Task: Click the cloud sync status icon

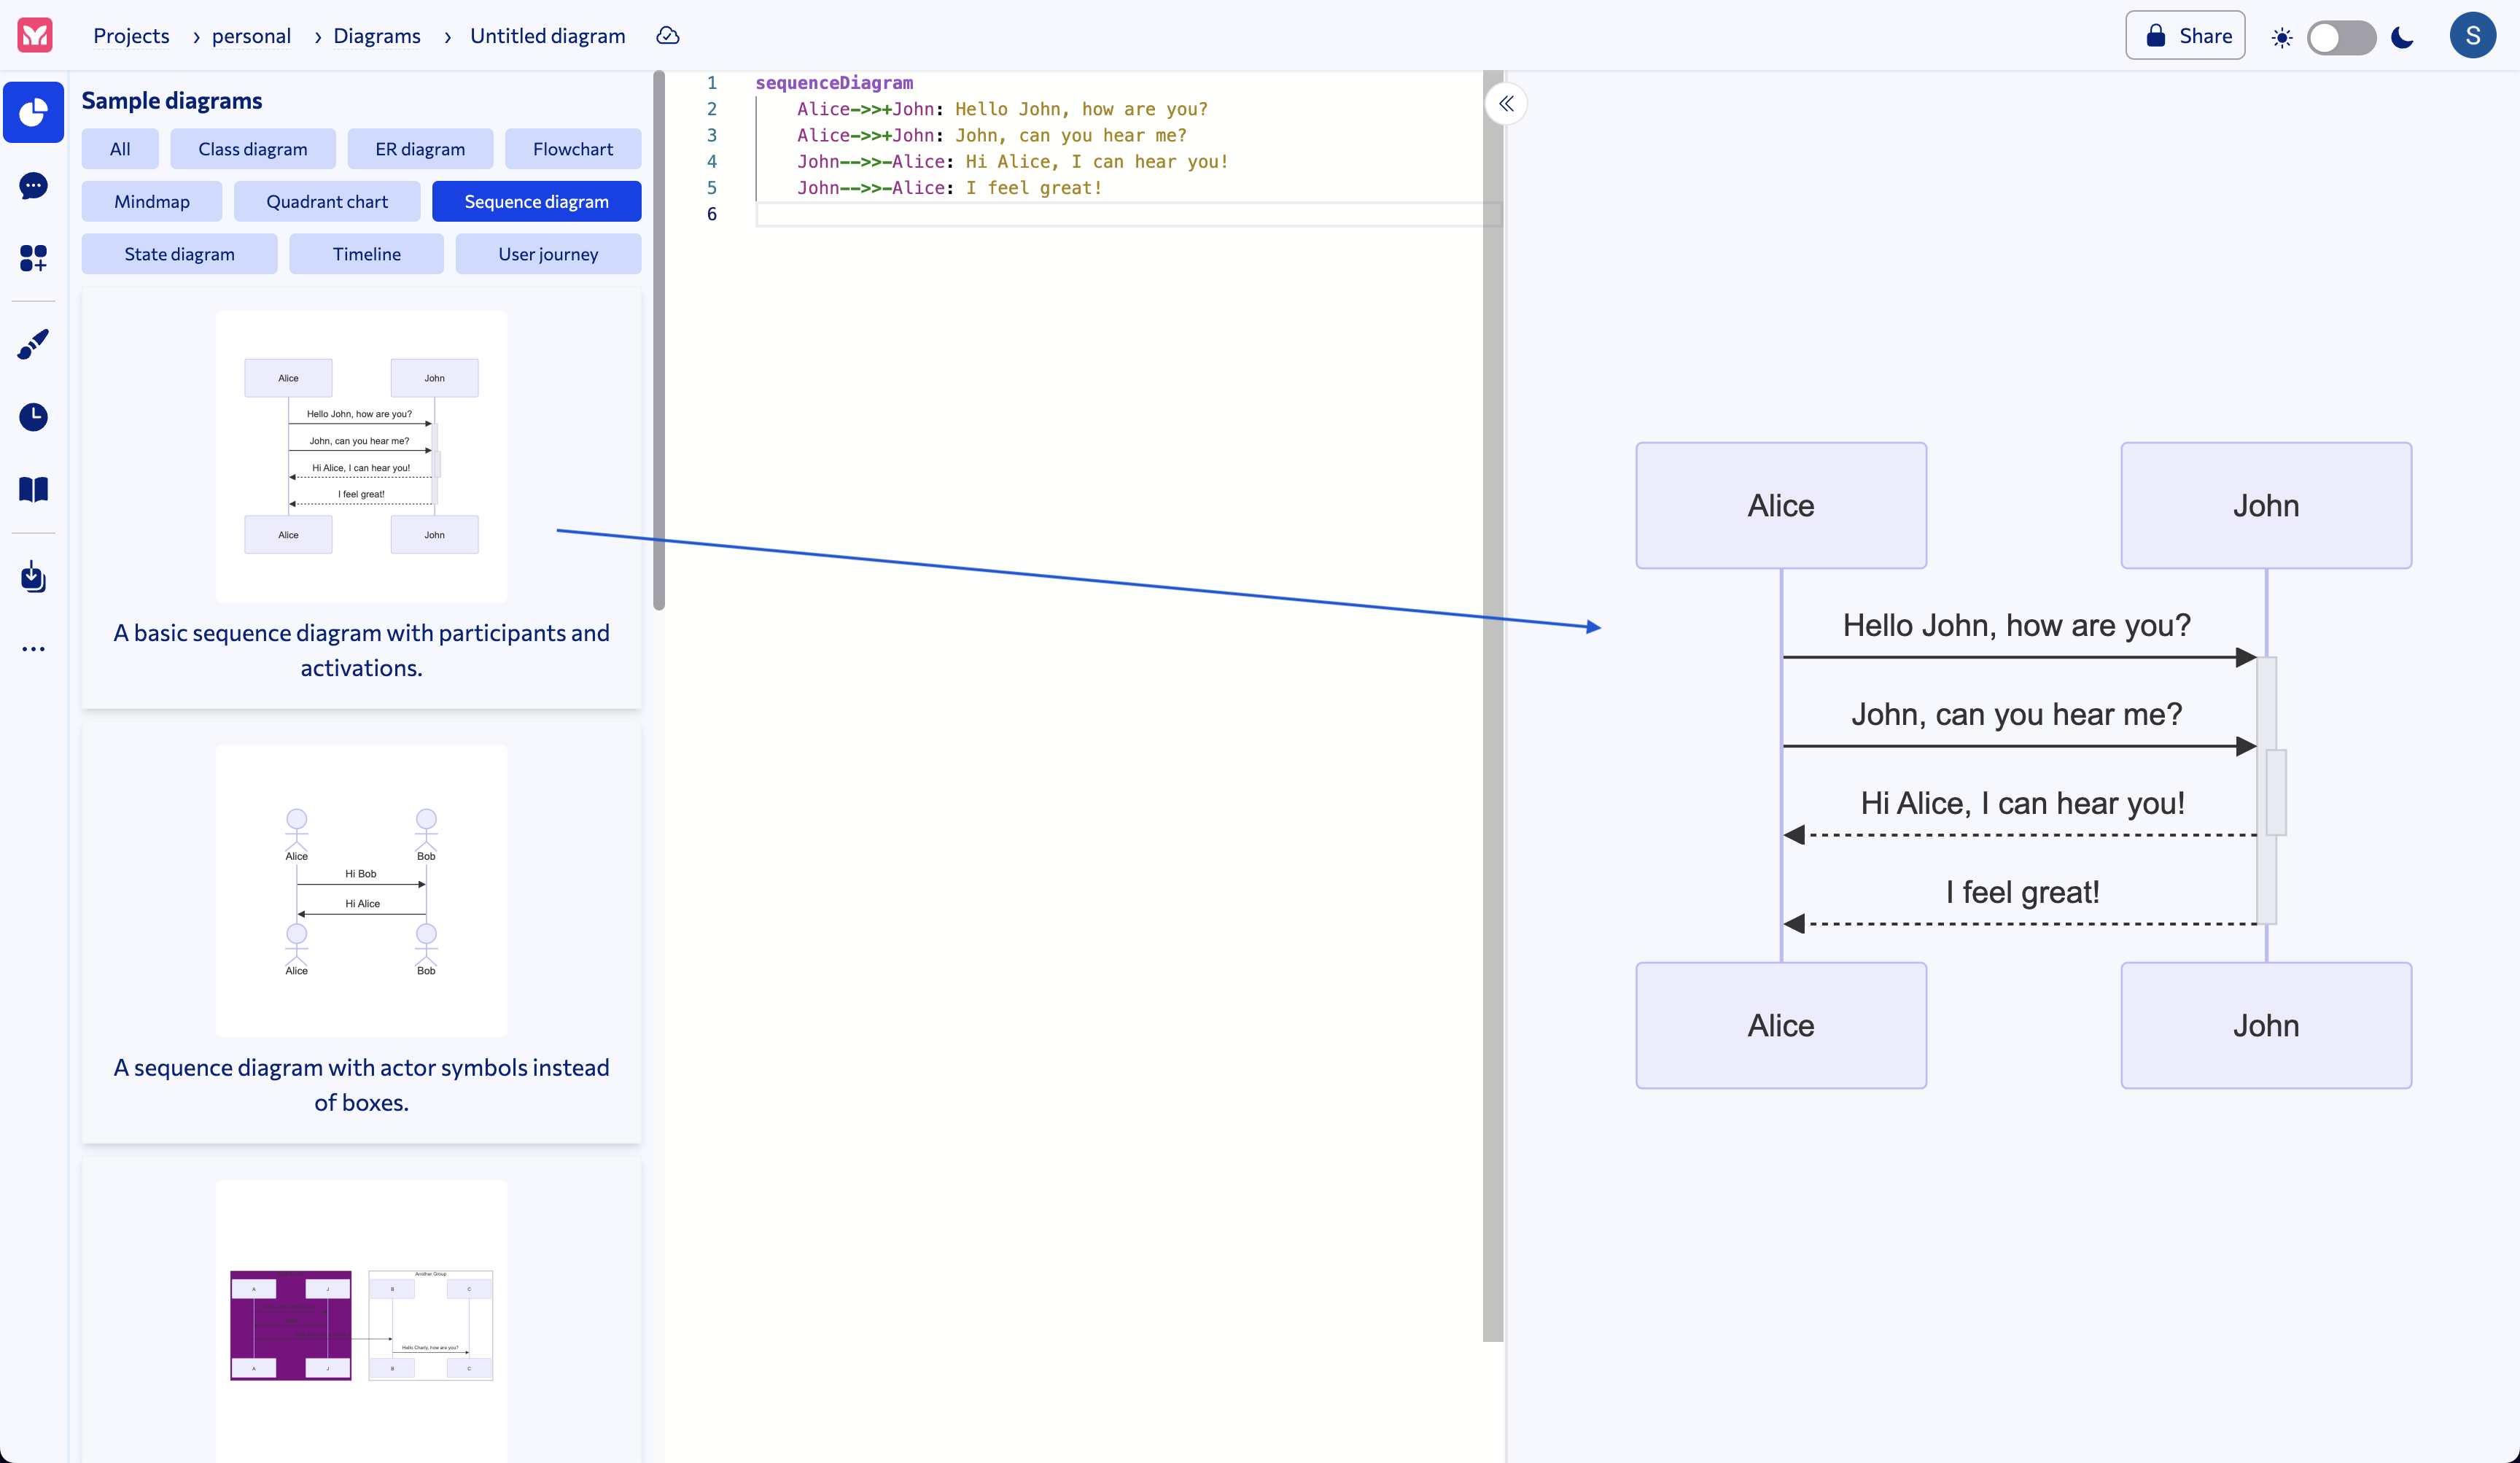Action: point(667,35)
